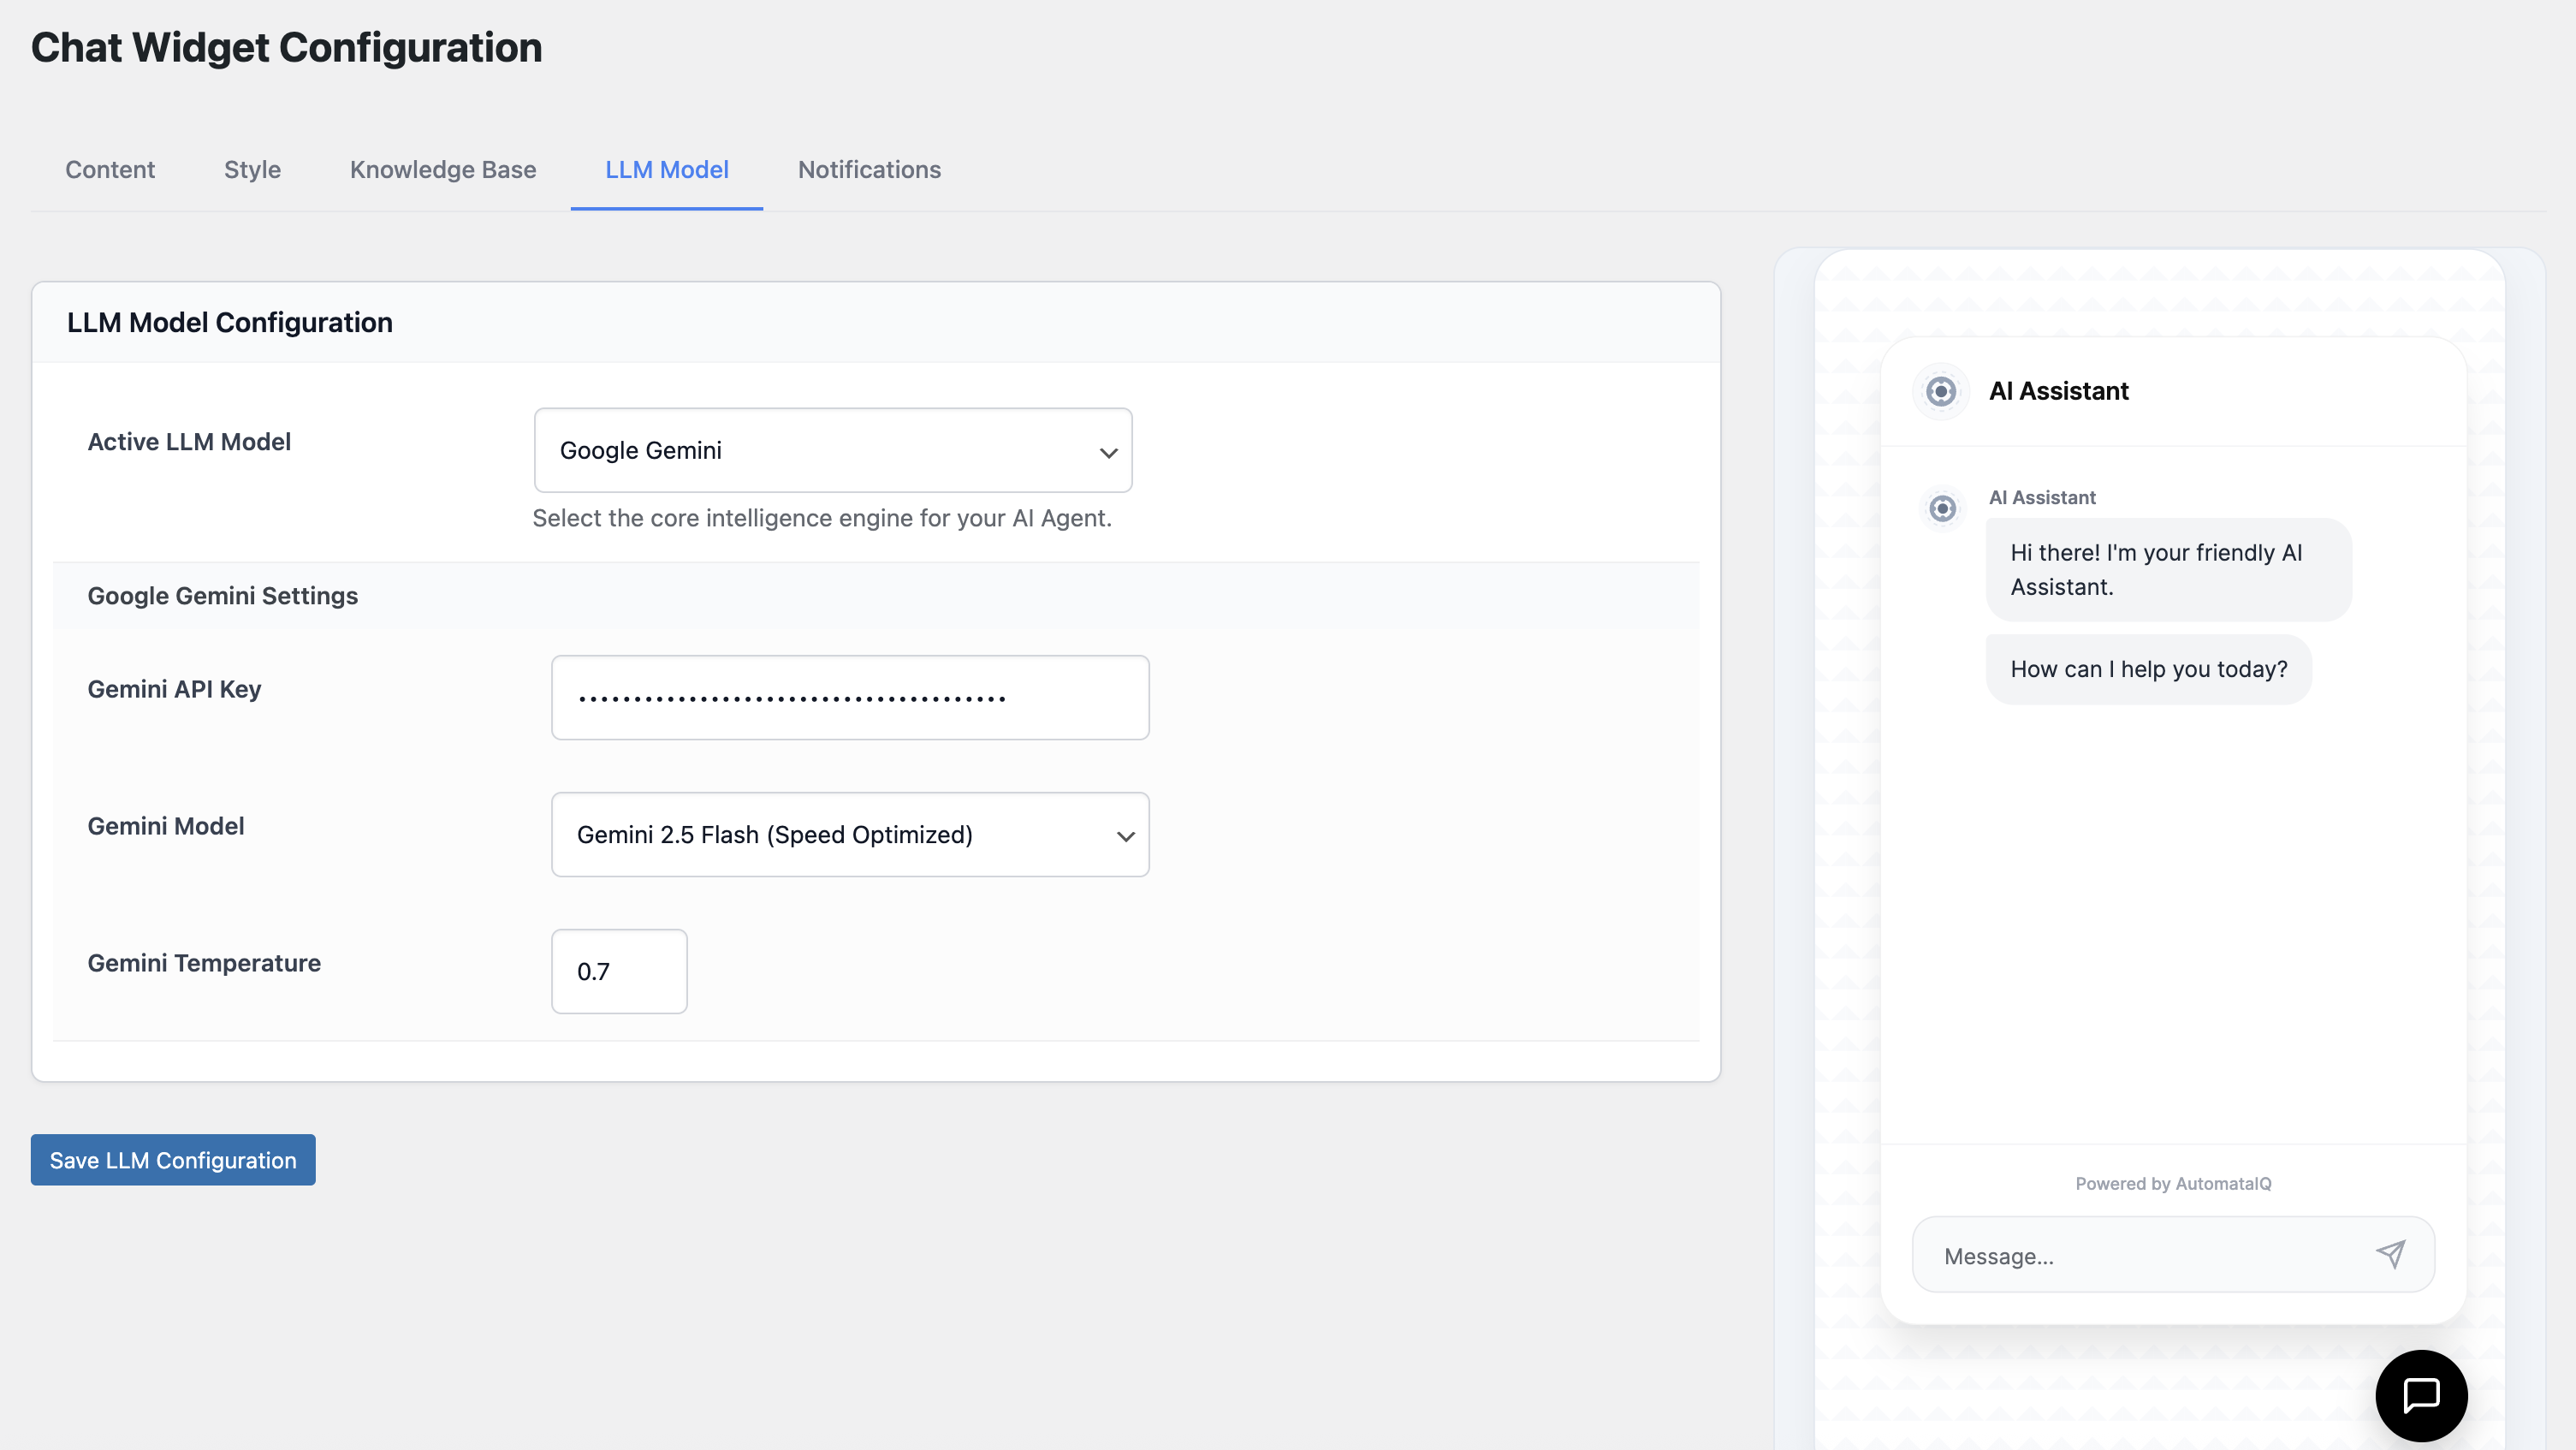
Task: Click the floating chat bubble button
Action: tap(2421, 1395)
